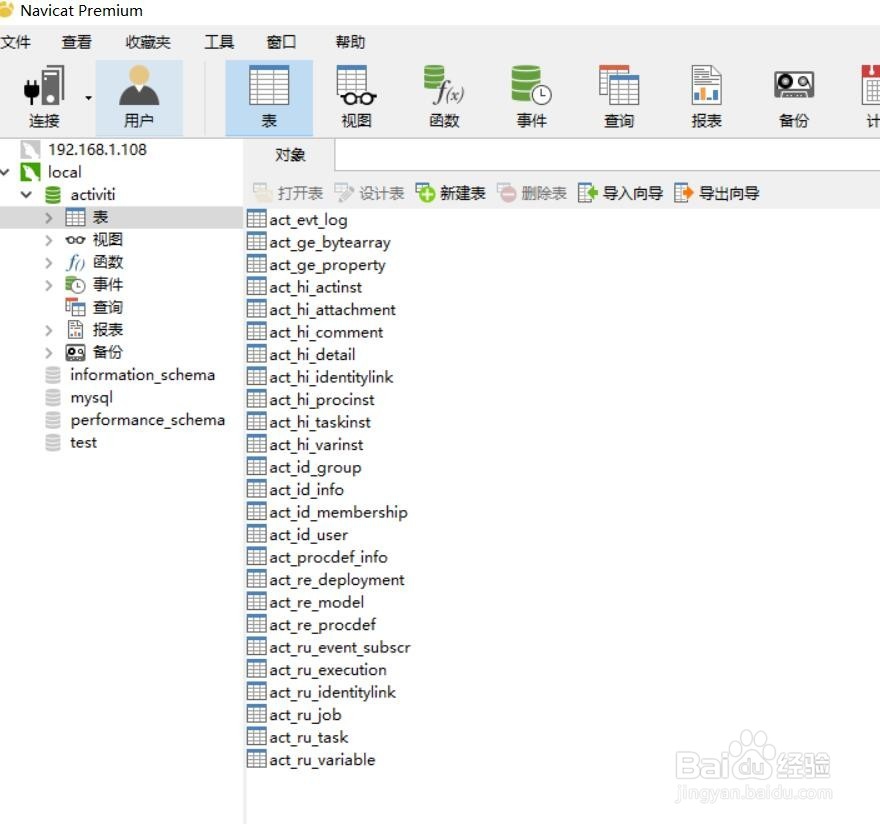Click the 导出向导 button
The image size is (880, 824).
(717, 194)
